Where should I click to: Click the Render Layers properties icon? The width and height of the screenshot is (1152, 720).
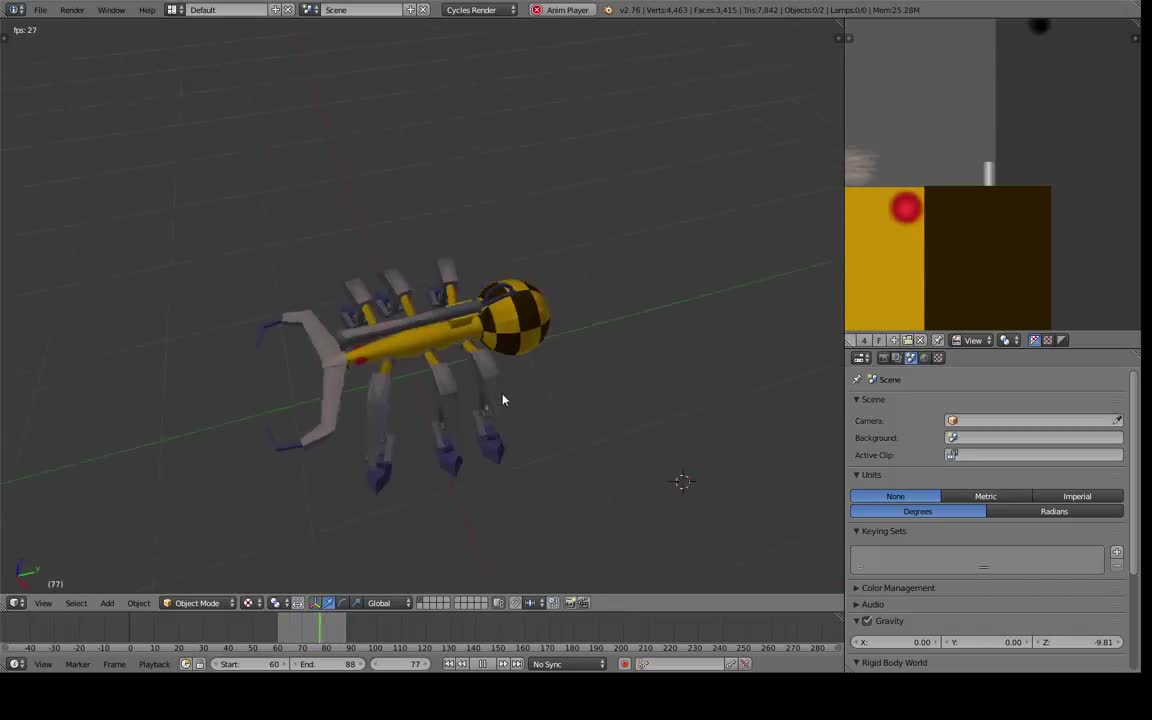click(896, 357)
